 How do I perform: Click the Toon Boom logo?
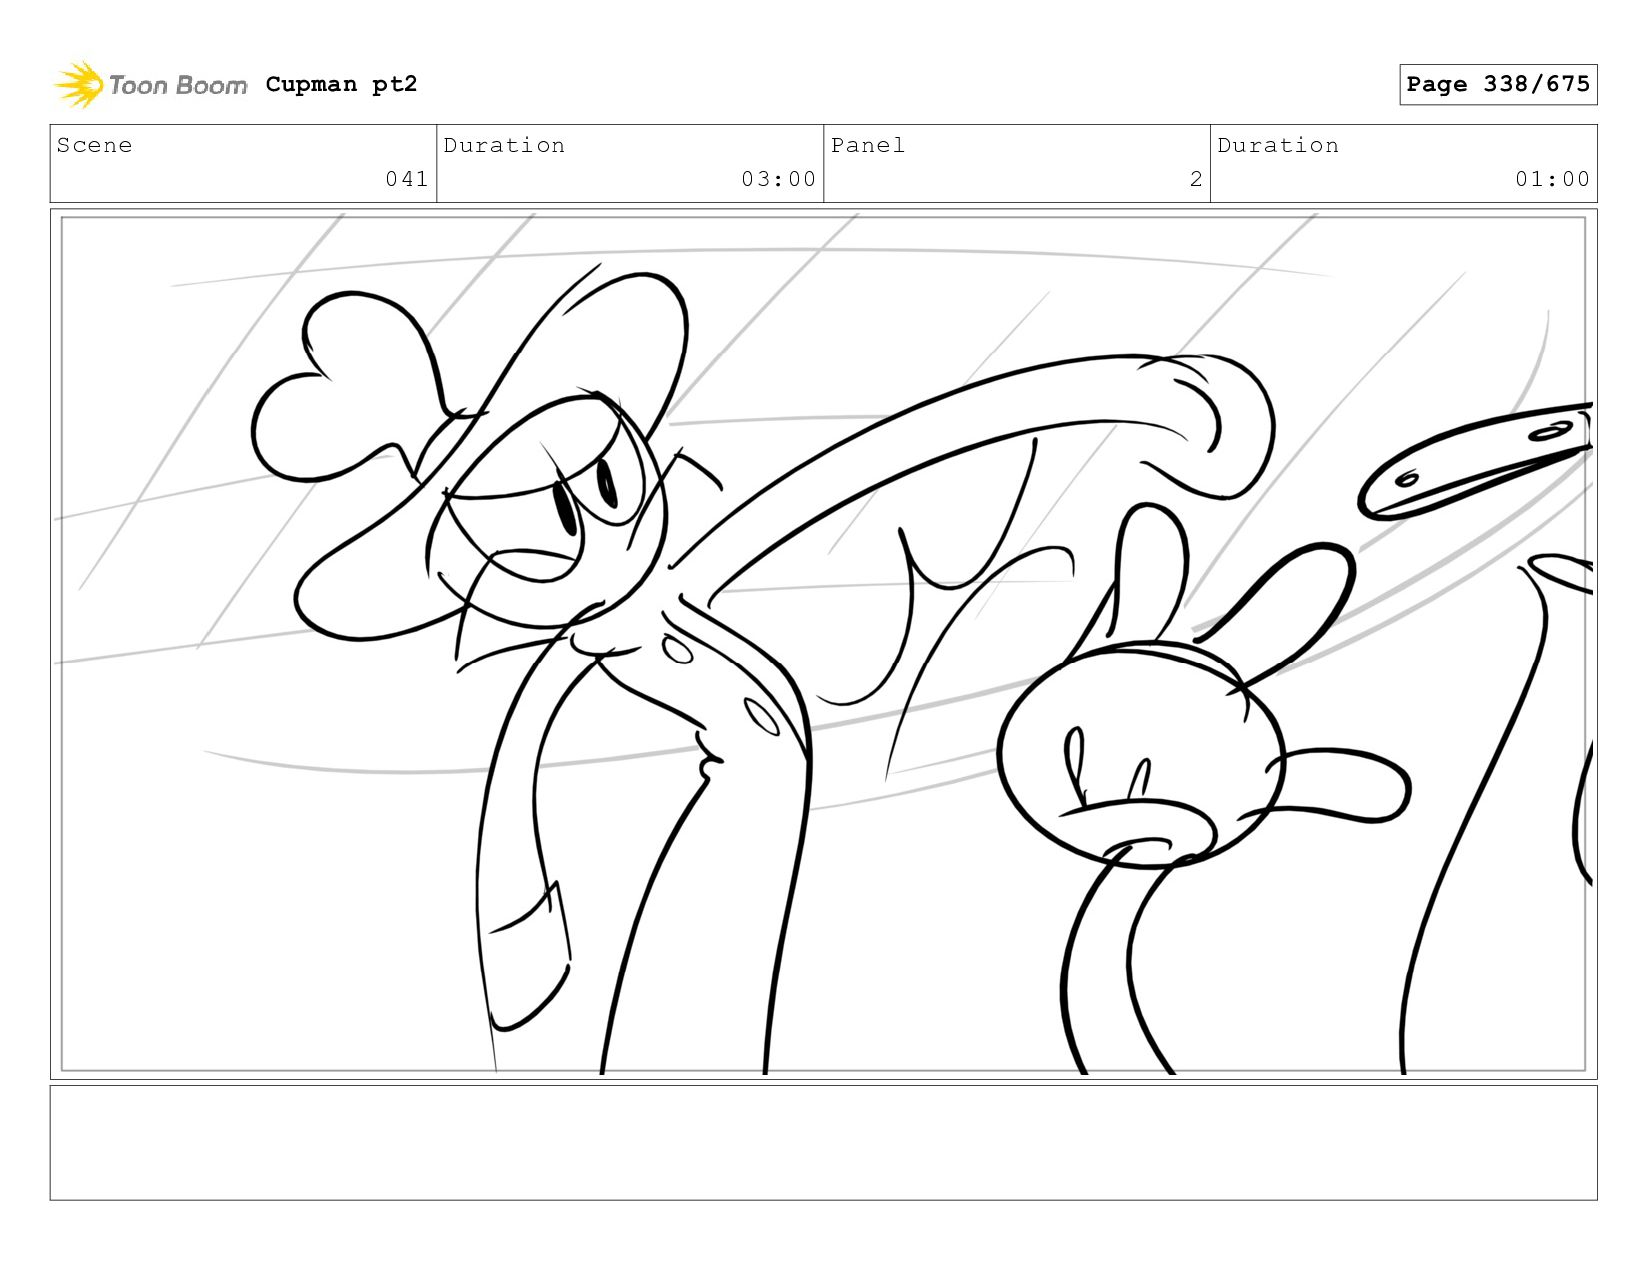(150, 85)
